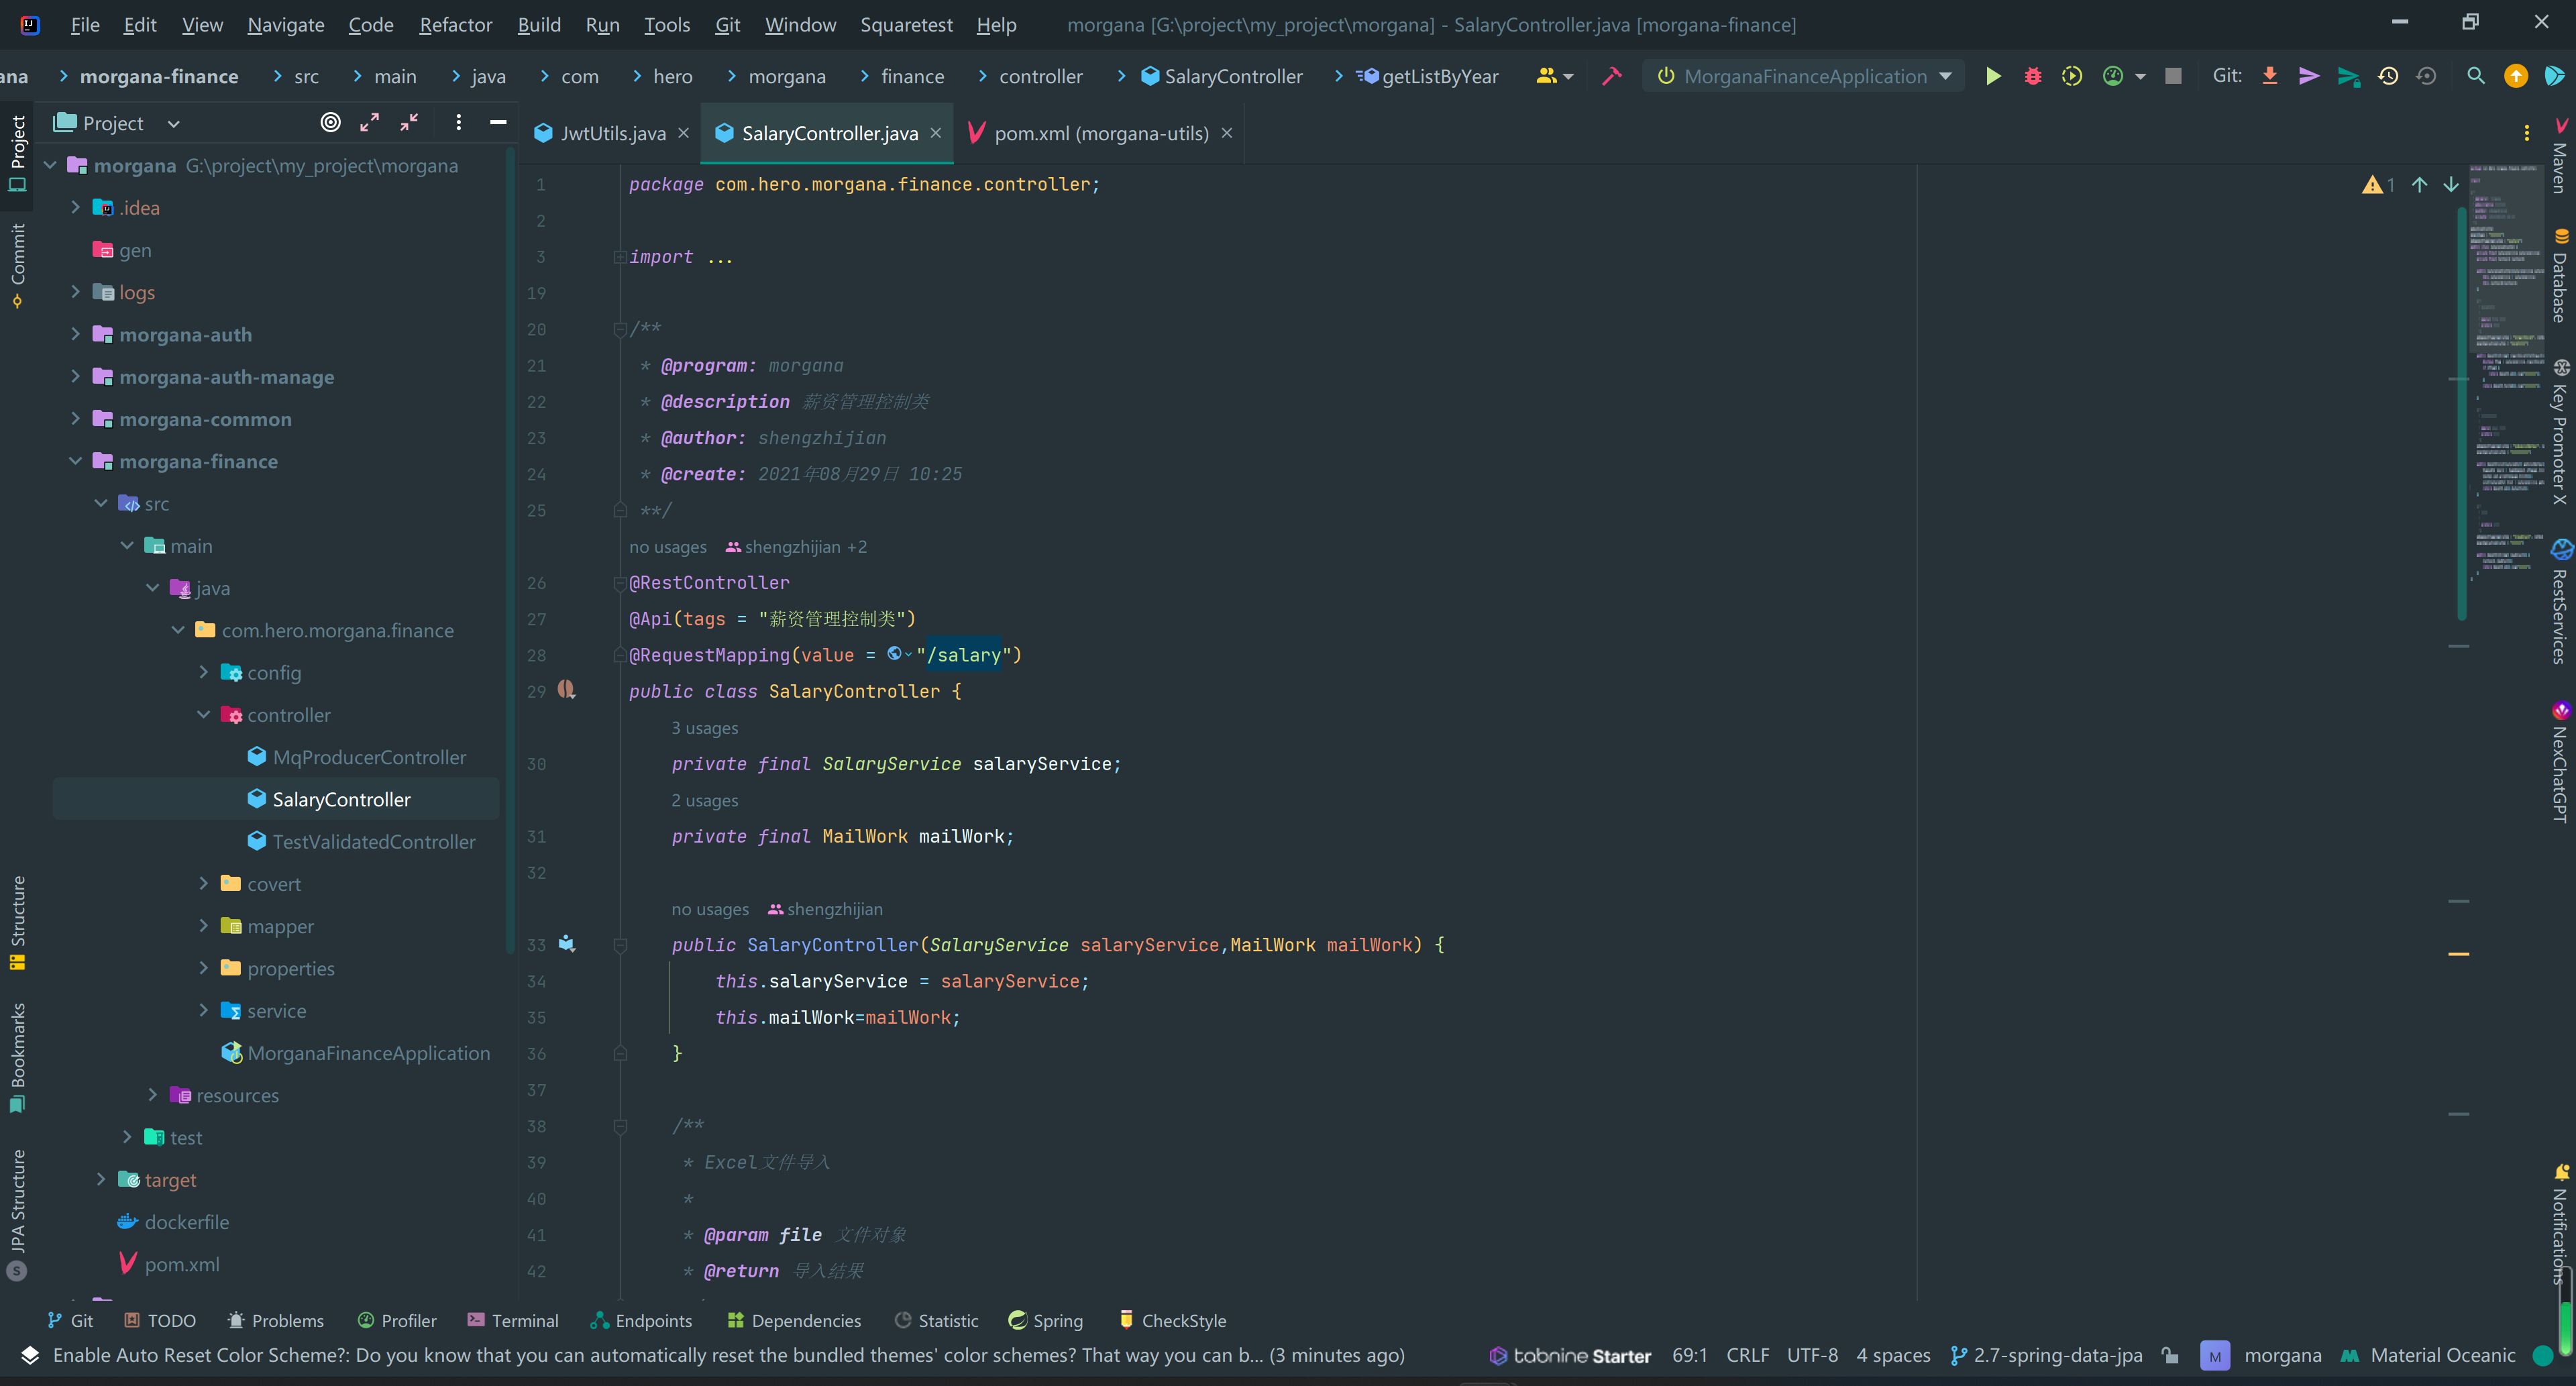Hide the Project tool window
This screenshot has height=1386, width=2576.
[x=498, y=122]
